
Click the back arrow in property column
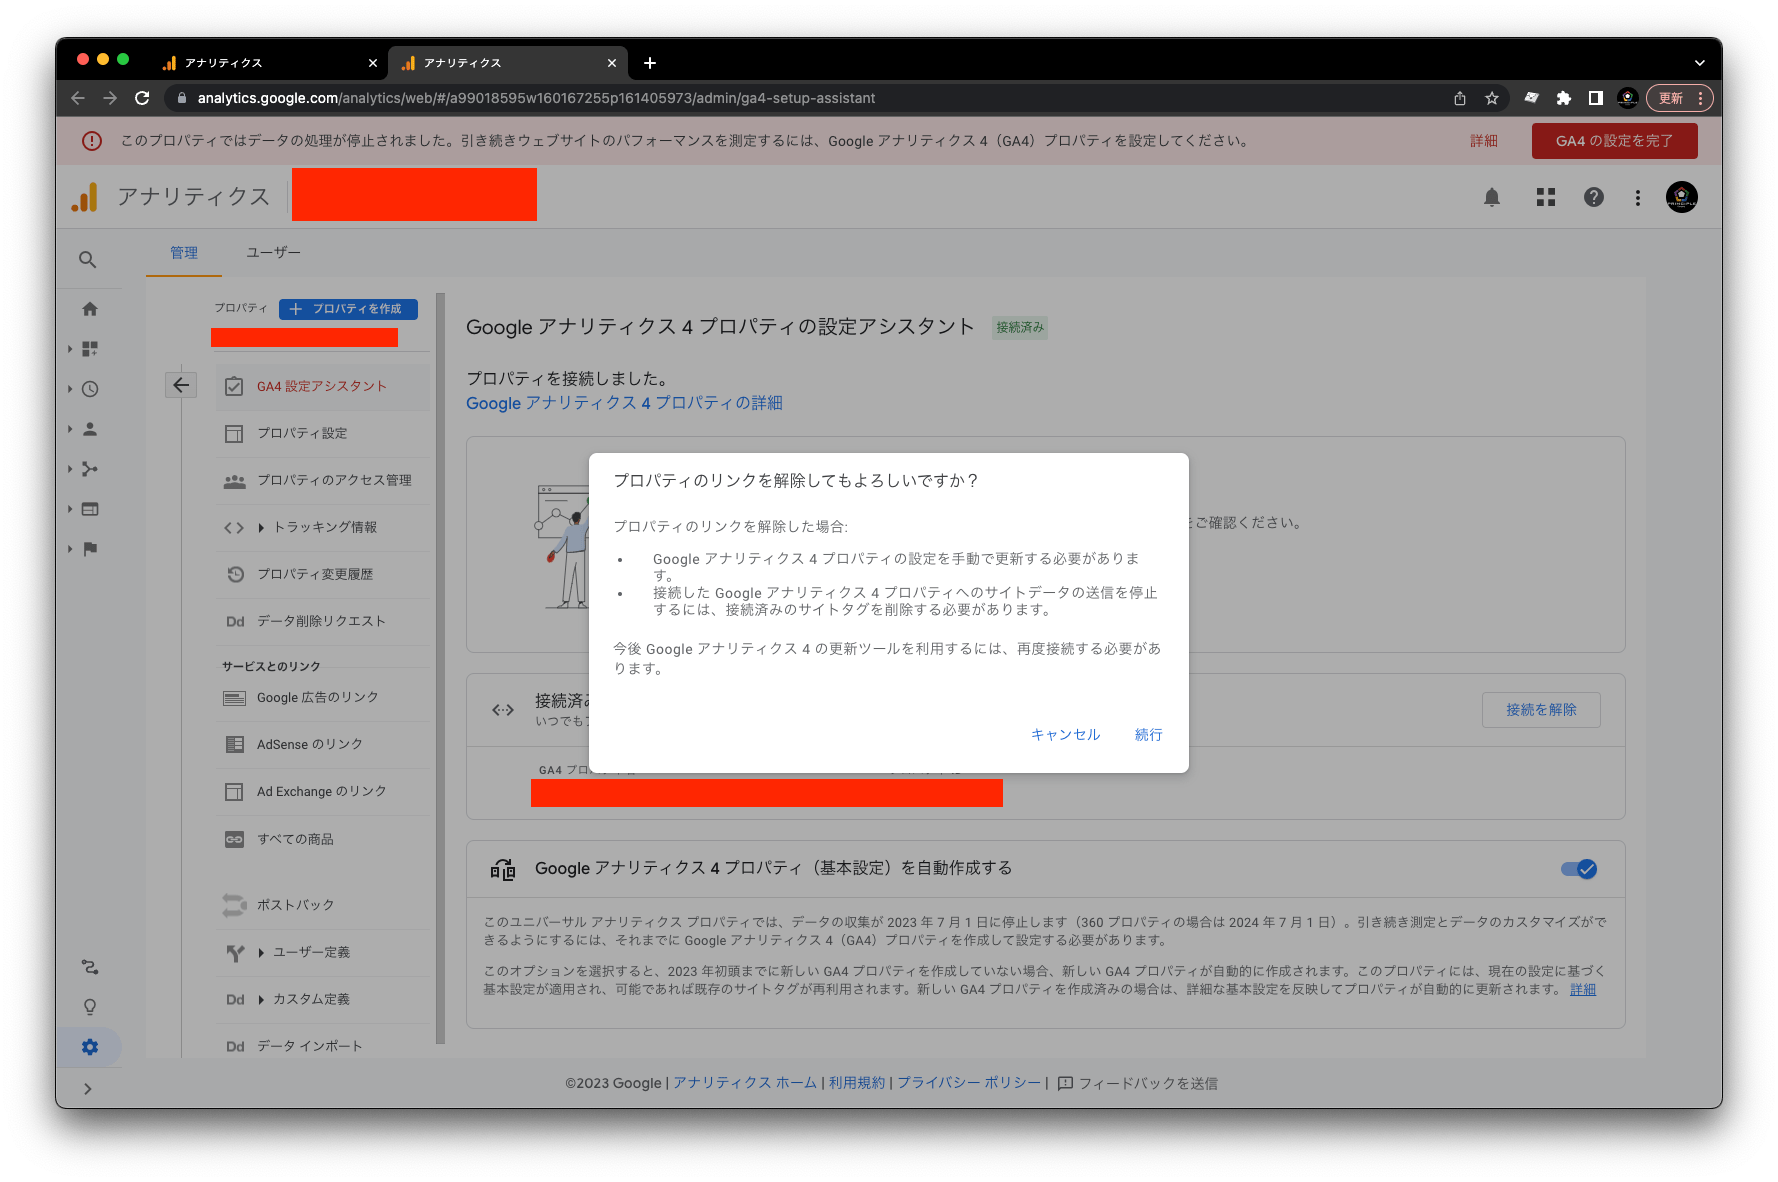181,385
